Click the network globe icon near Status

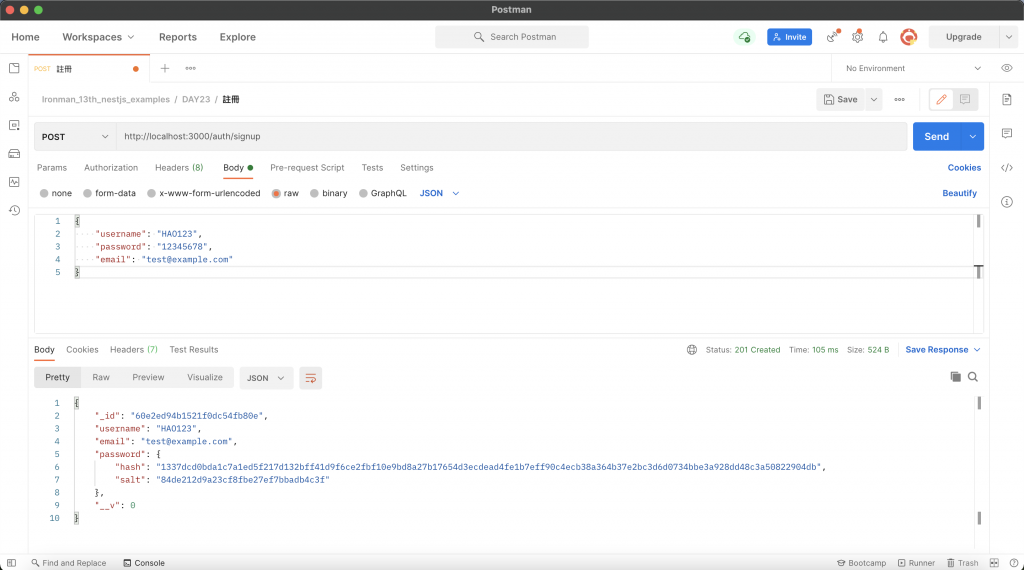[692, 350]
